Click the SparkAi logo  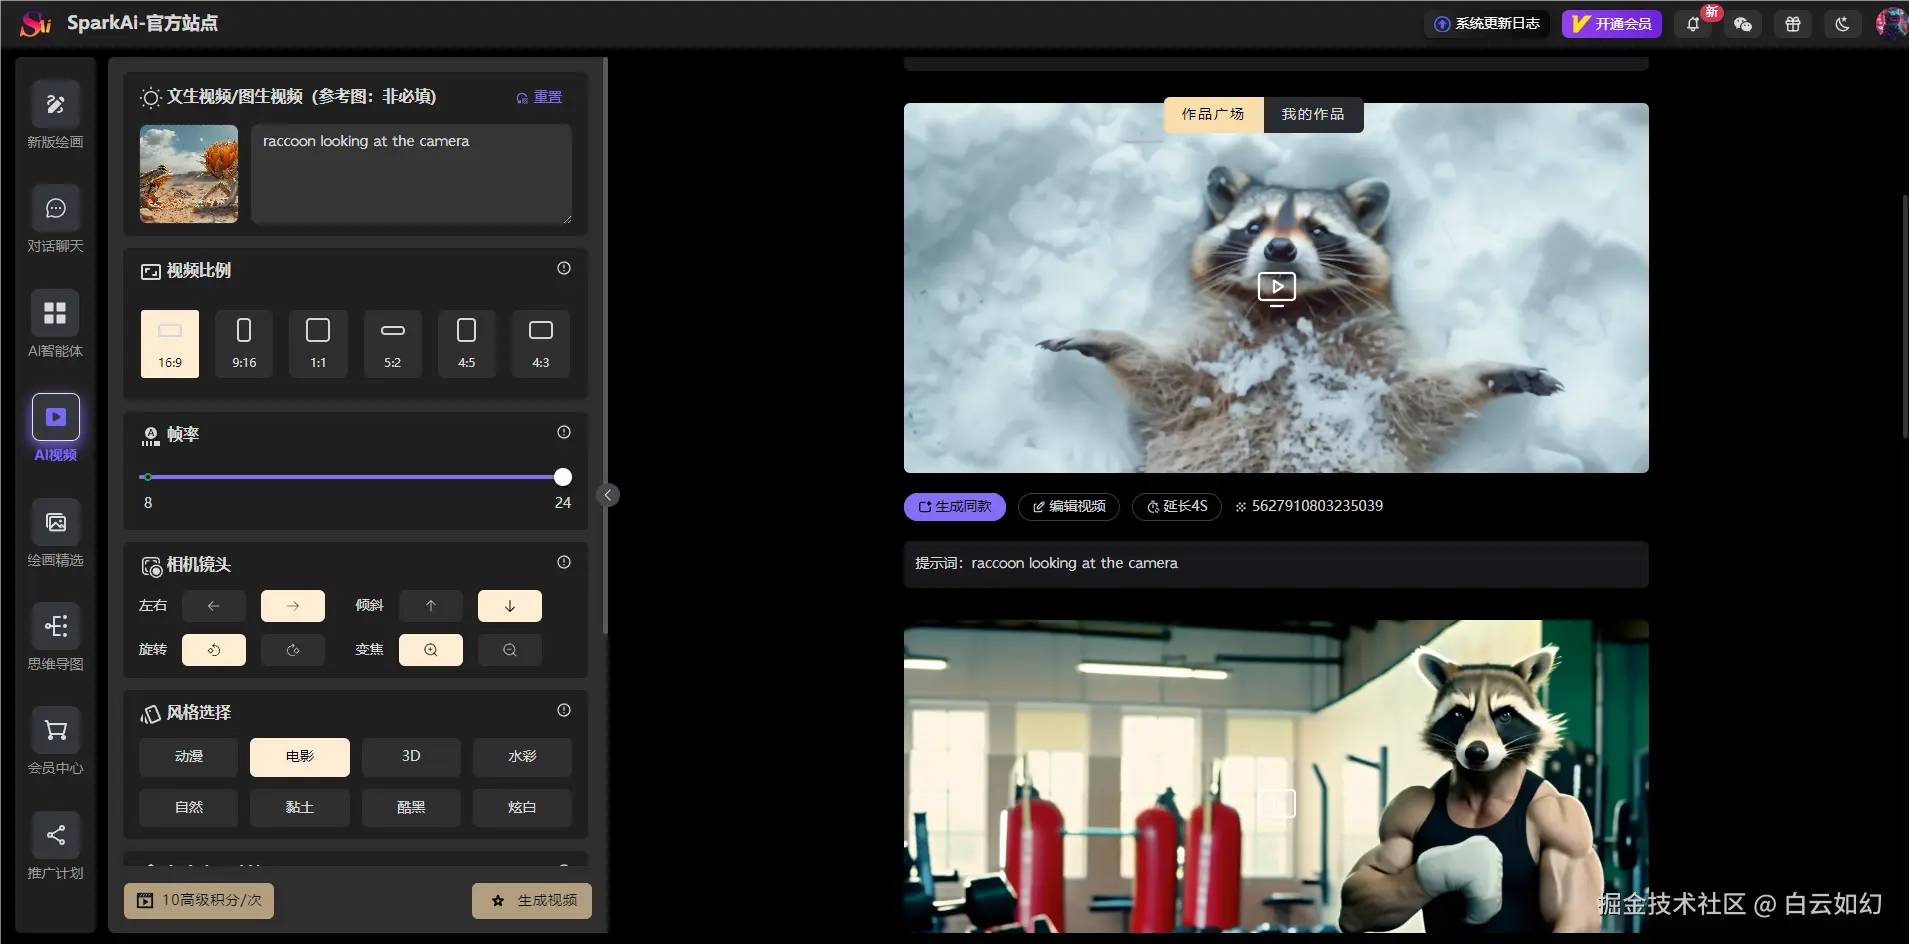[36, 24]
